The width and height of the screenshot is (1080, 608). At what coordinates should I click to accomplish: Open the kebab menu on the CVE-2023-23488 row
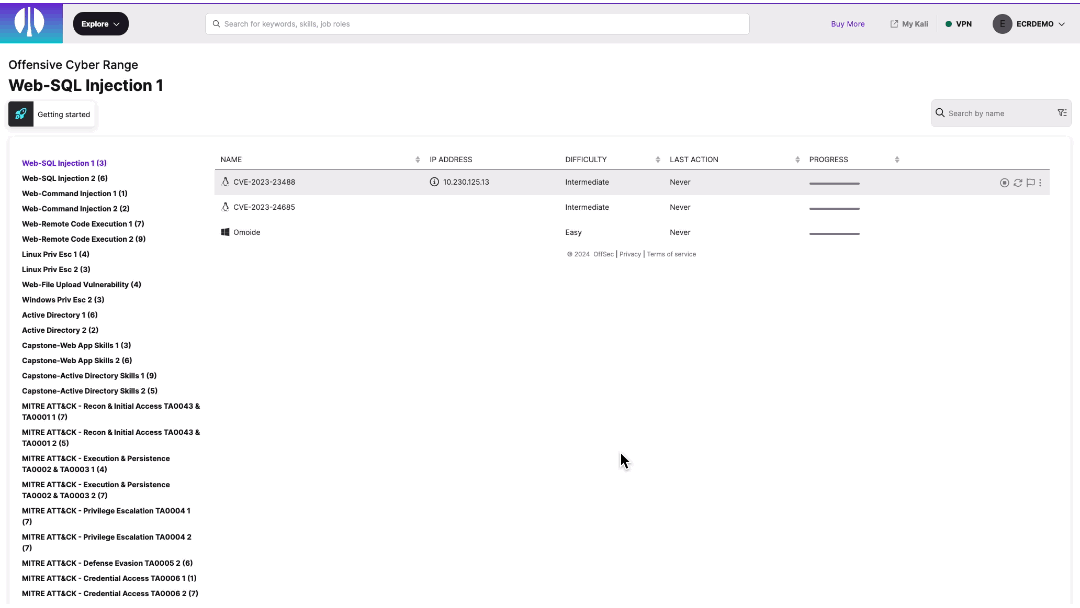pyautogui.click(x=1041, y=182)
